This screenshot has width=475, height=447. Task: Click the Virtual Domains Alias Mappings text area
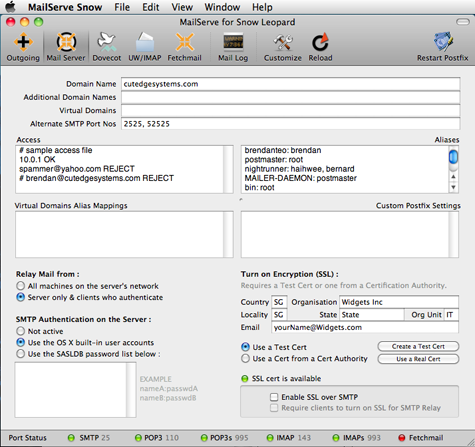[119, 234]
